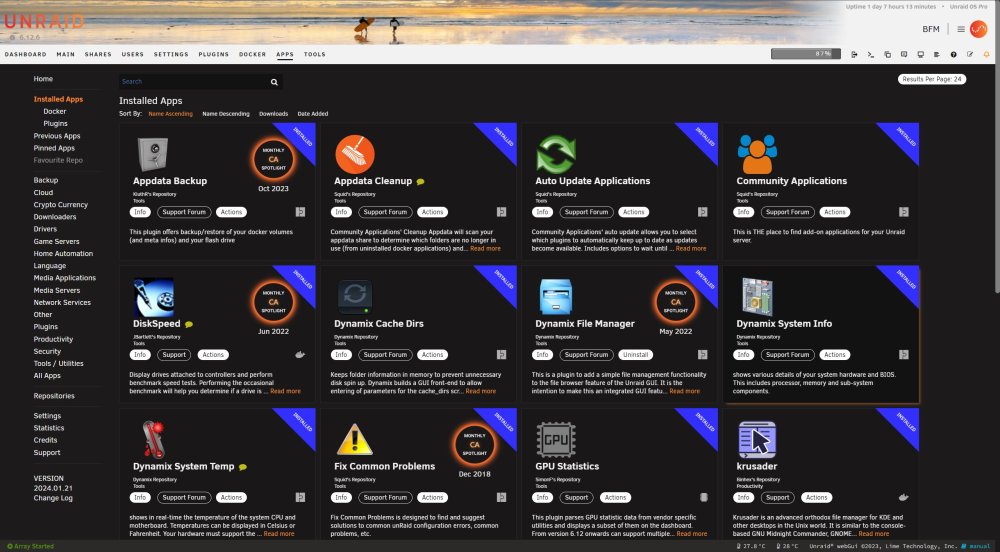The image size is (1000, 552).
Task: Click Read more on Appdata Cleanup description
Action: [485, 249]
